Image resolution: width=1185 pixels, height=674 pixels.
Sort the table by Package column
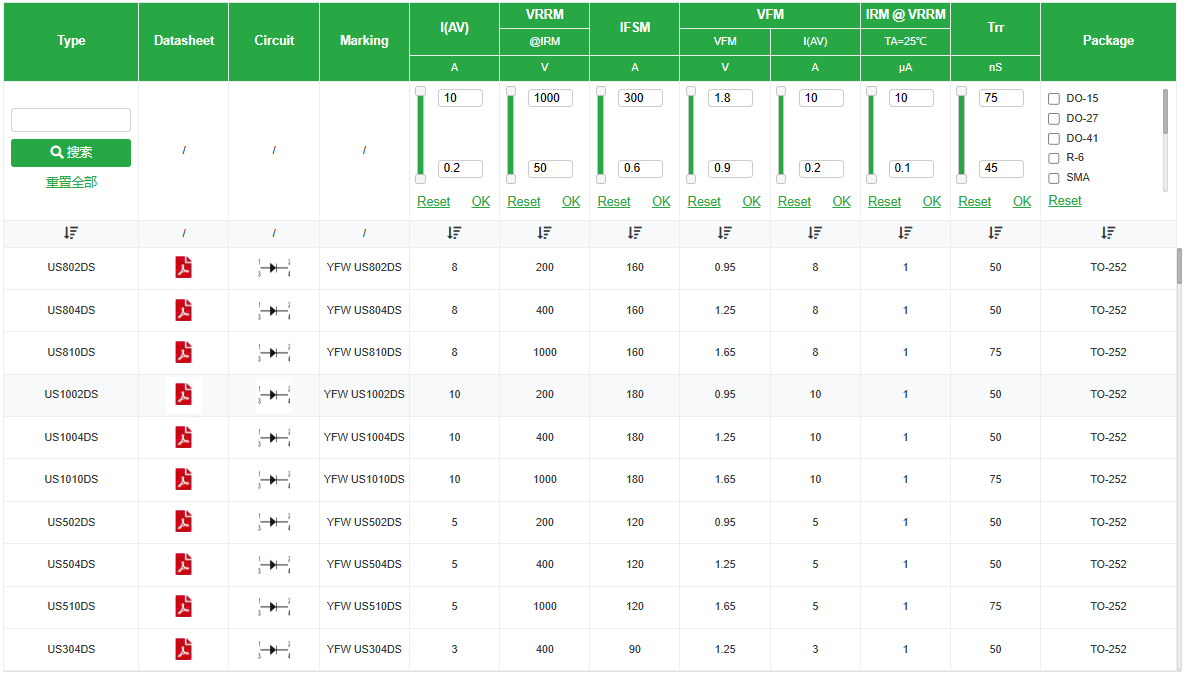(x=1107, y=233)
